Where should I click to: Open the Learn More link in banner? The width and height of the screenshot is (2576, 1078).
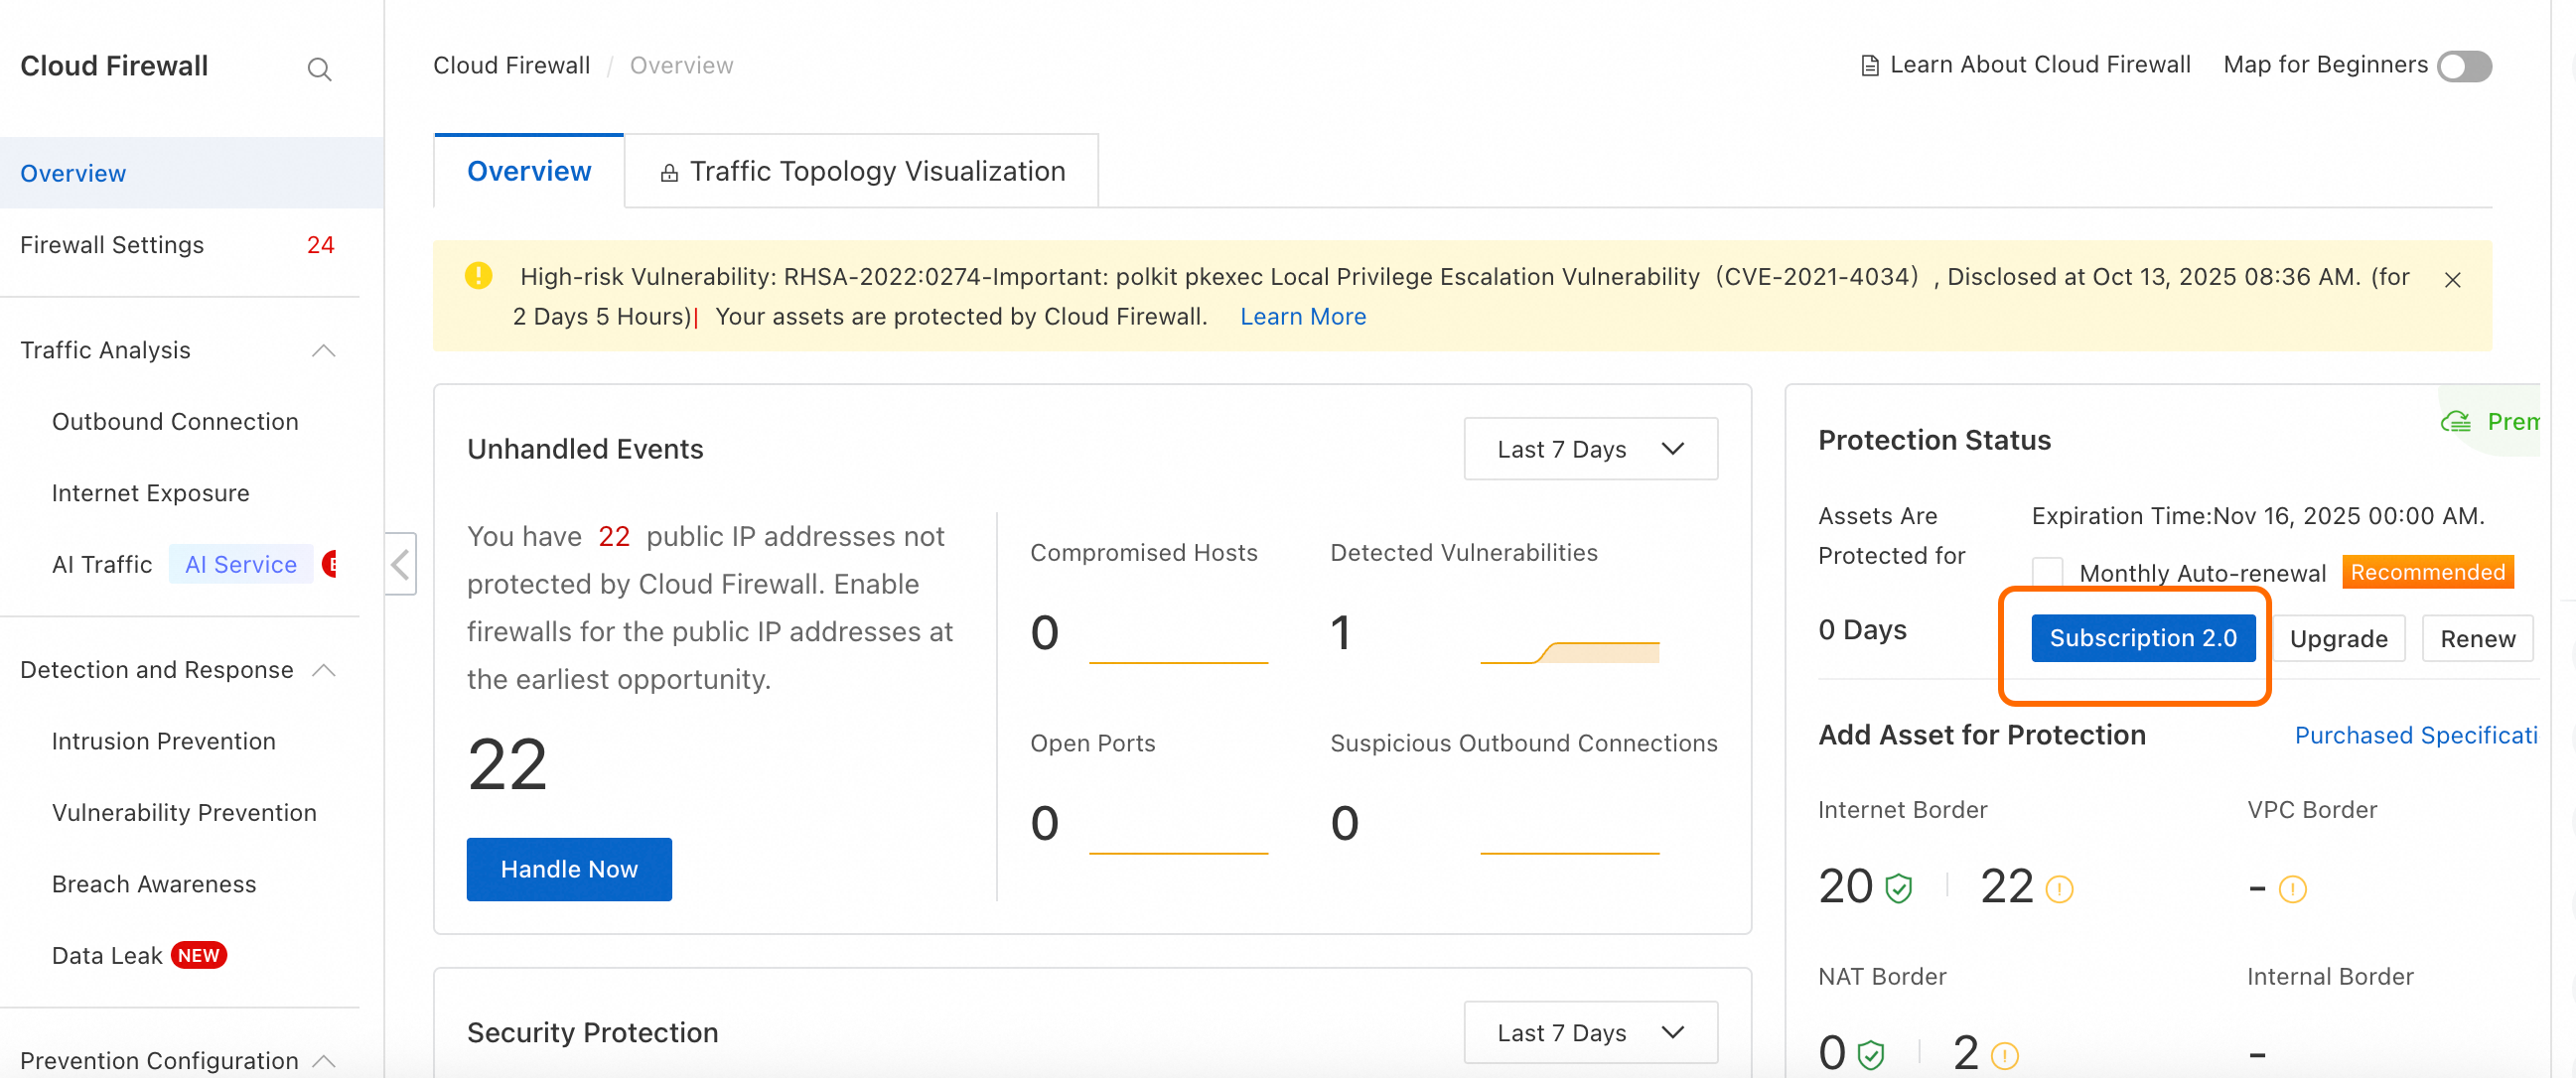1302,316
